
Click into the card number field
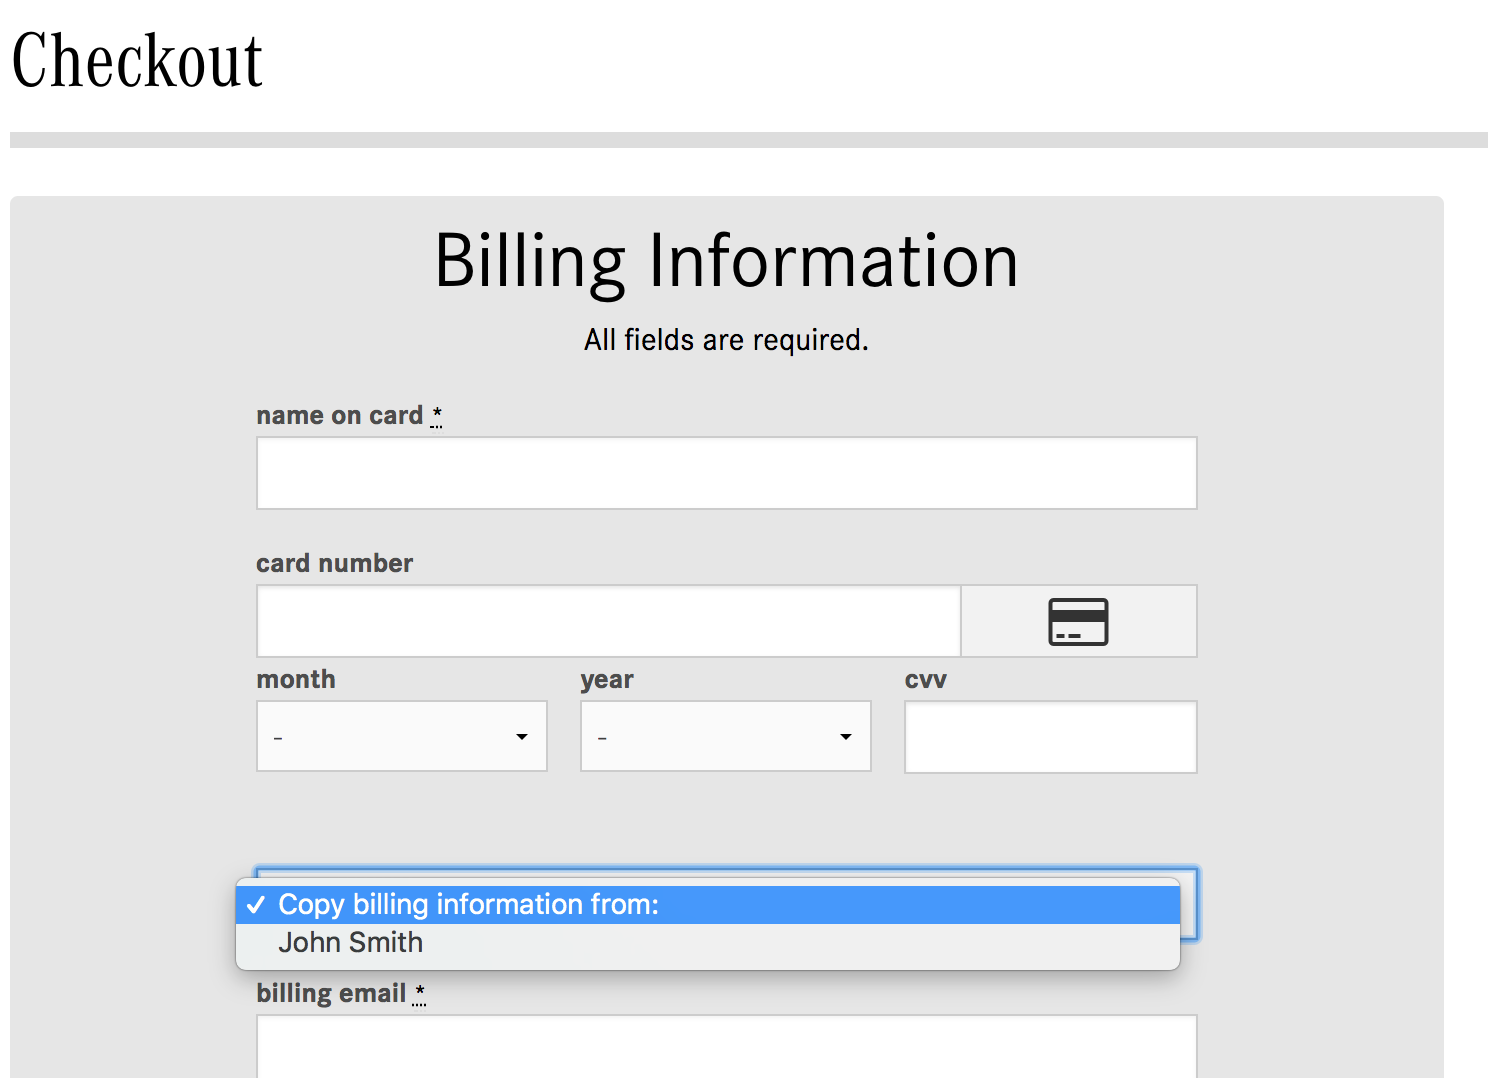click(x=609, y=621)
